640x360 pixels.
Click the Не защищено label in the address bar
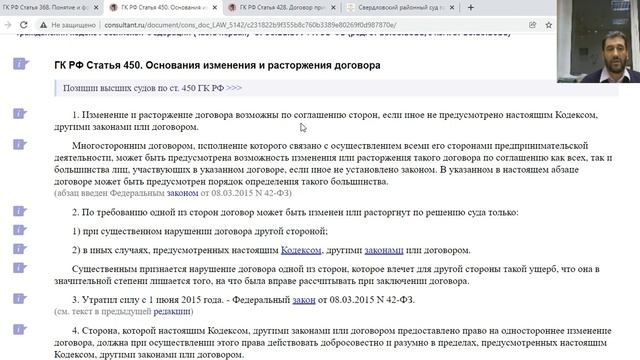(x=73, y=25)
